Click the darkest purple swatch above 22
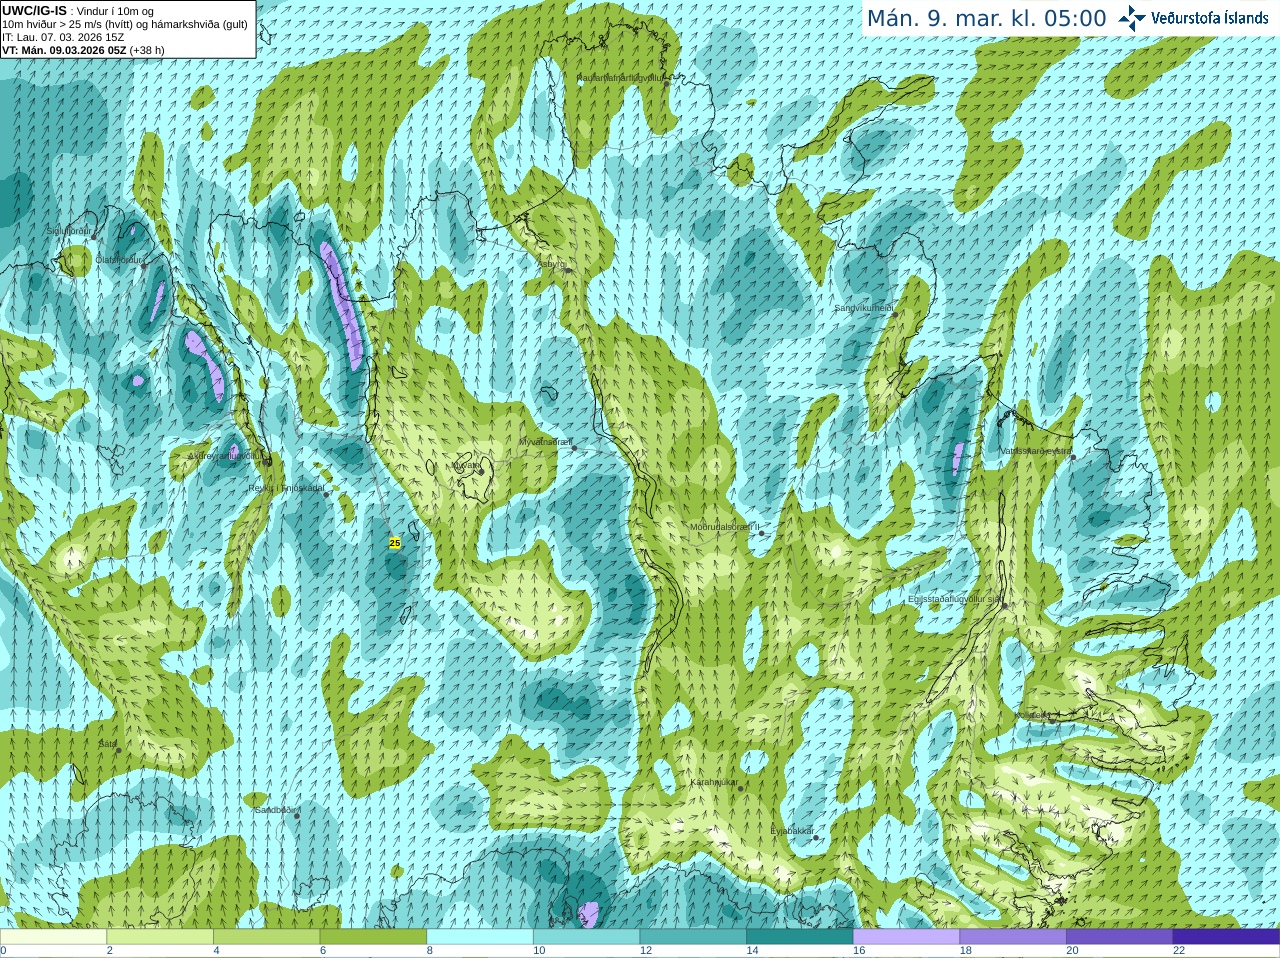Image resolution: width=1280 pixels, height=958 pixels. pos(1226,937)
